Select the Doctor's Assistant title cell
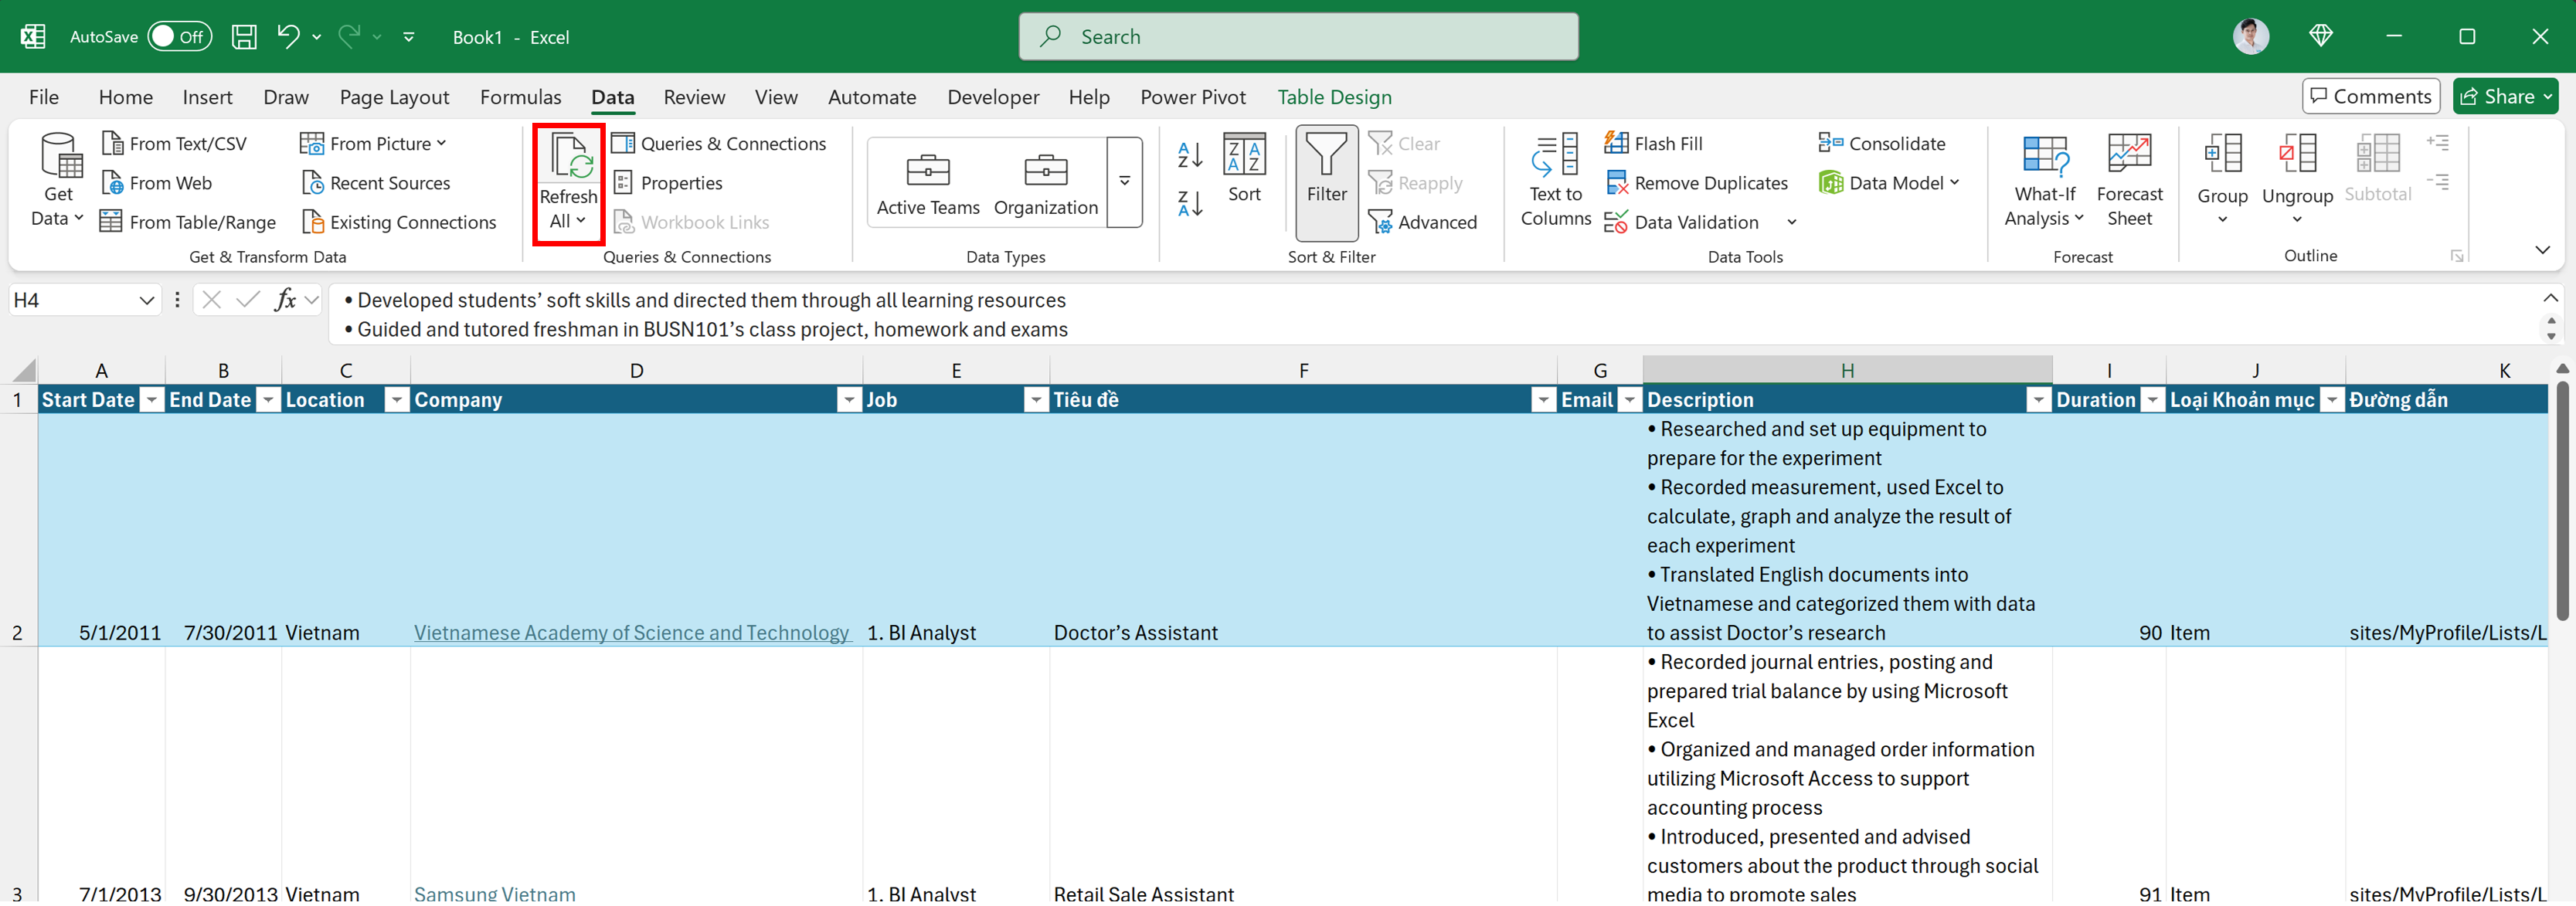 coord(1302,530)
